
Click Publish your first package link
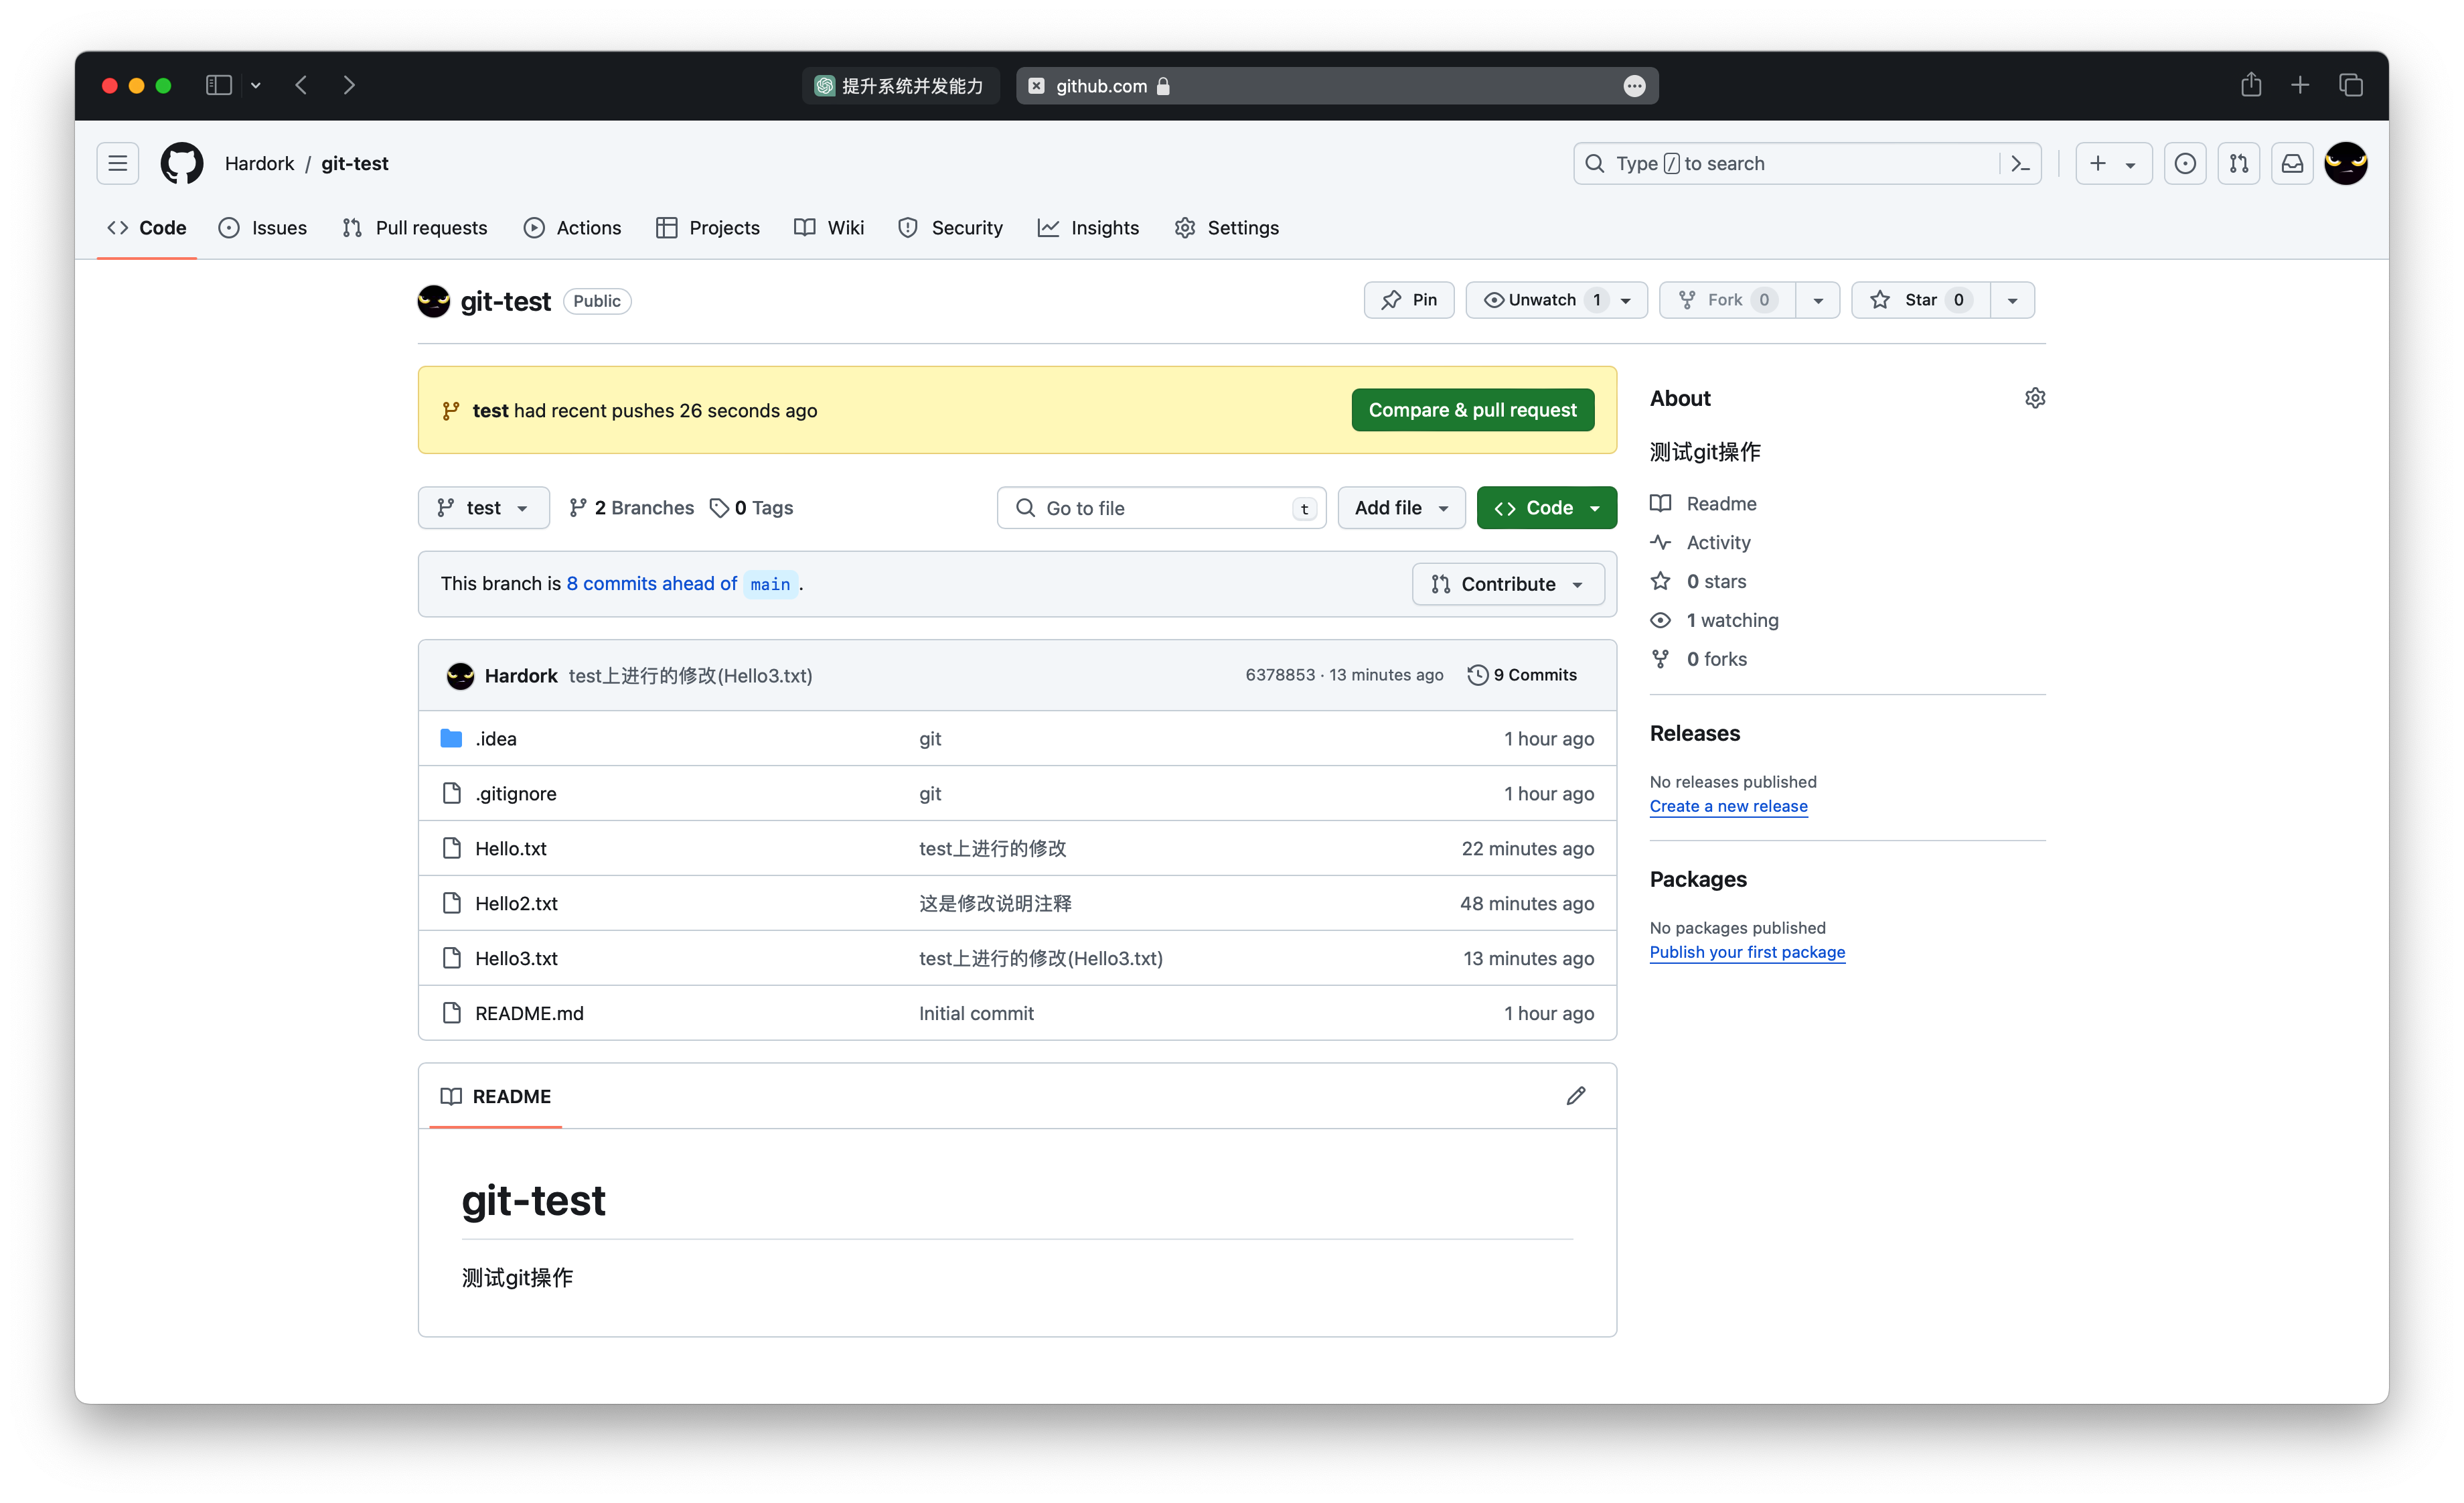pyautogui.click(x=1747, y=952)
